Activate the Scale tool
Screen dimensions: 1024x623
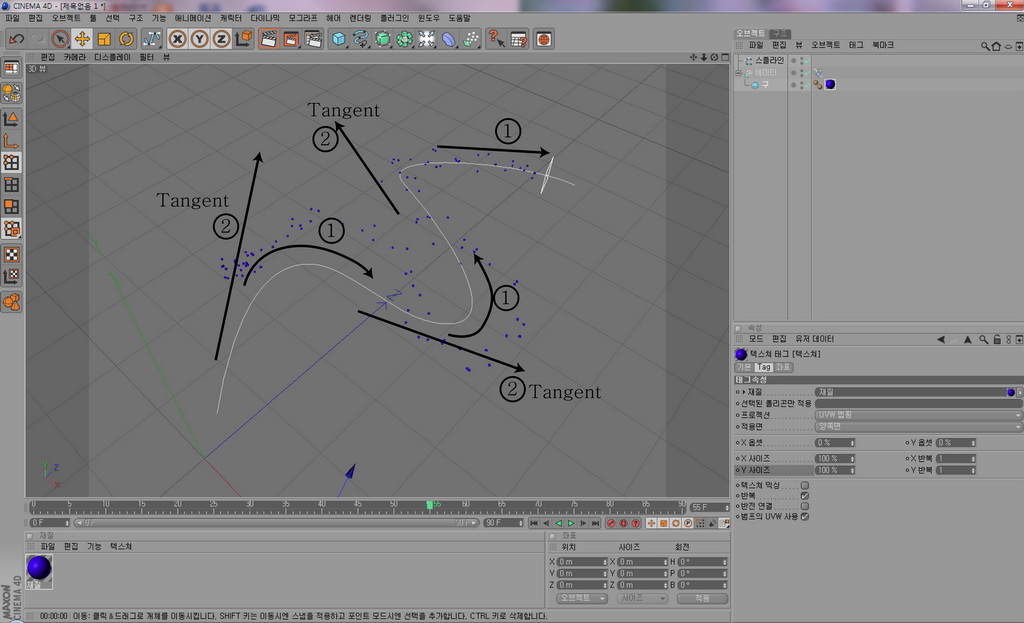[x=104, y=39]
